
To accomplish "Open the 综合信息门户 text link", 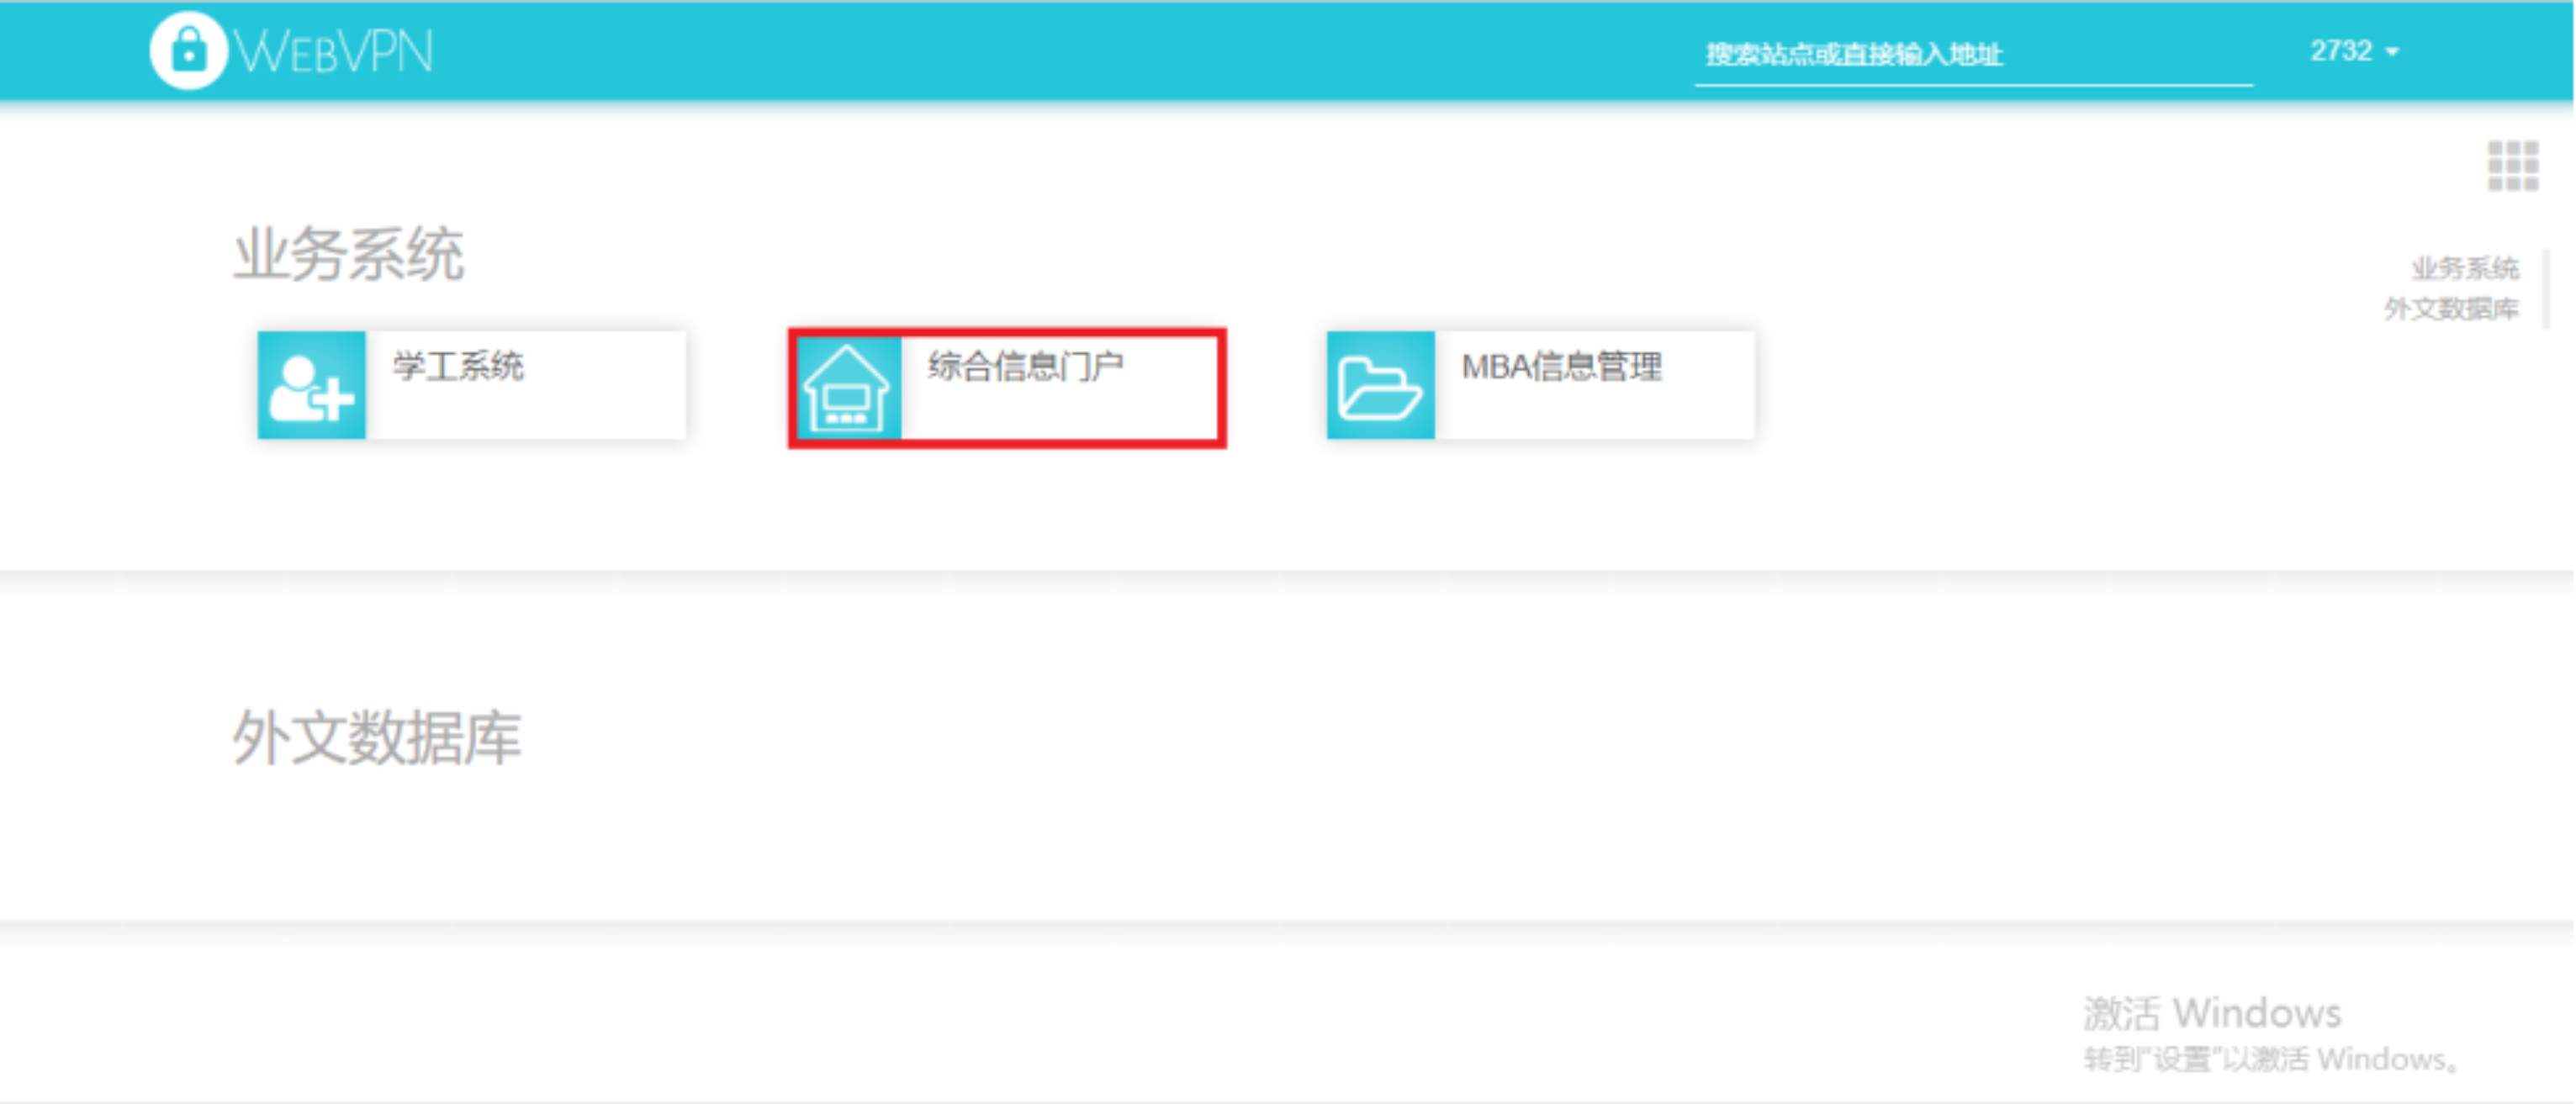I will pyautogui.click(x=1025, y=366).
